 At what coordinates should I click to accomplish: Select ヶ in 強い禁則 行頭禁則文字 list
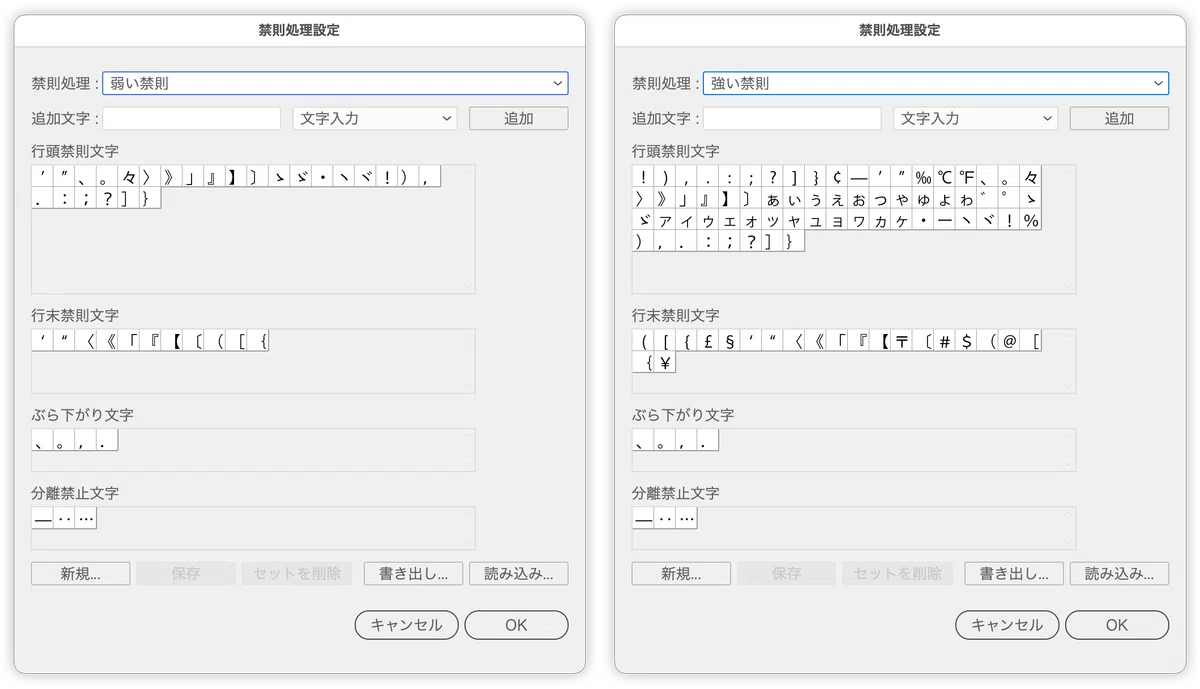(x=902, y=220)
